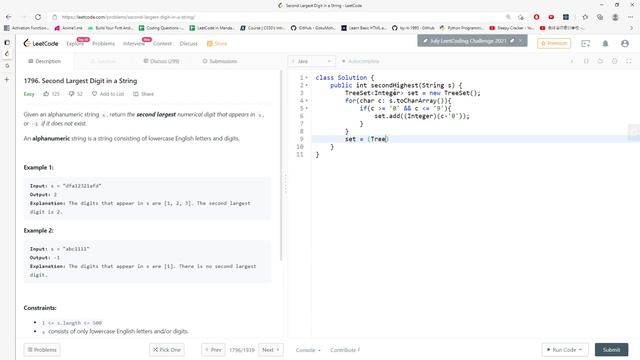Screen dimensions: 640x360
Task: Click the Share button
Action: pyautogui.click(x=143, y=94)
